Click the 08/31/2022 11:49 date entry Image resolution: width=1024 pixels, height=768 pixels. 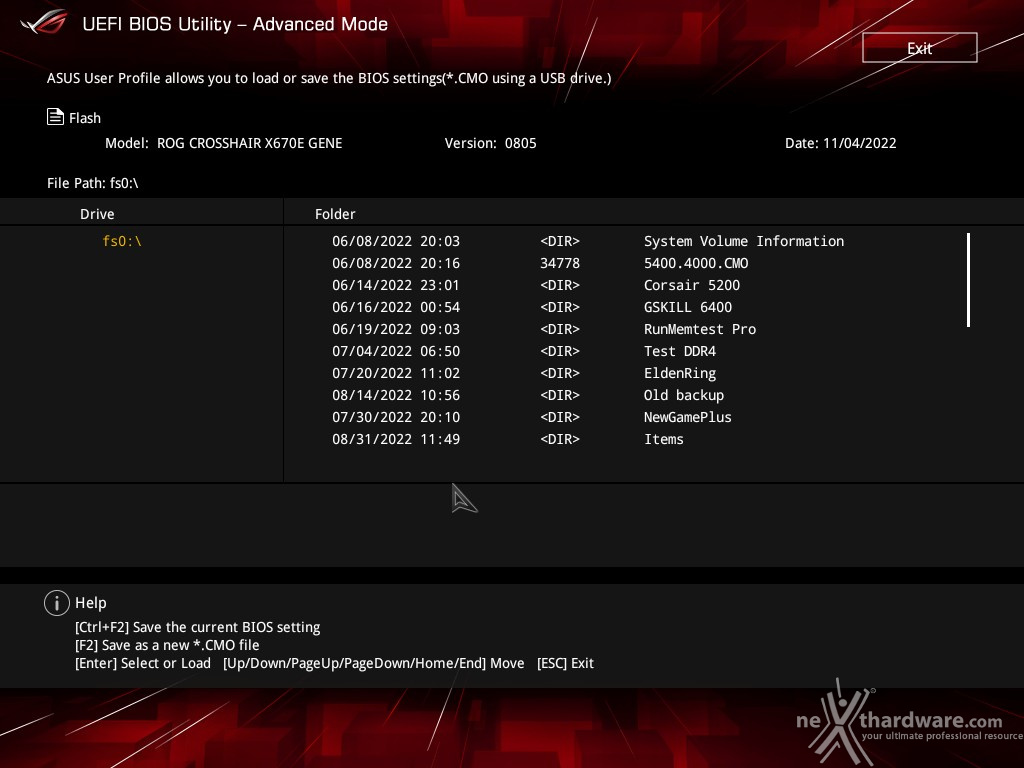tap(396, 440)
